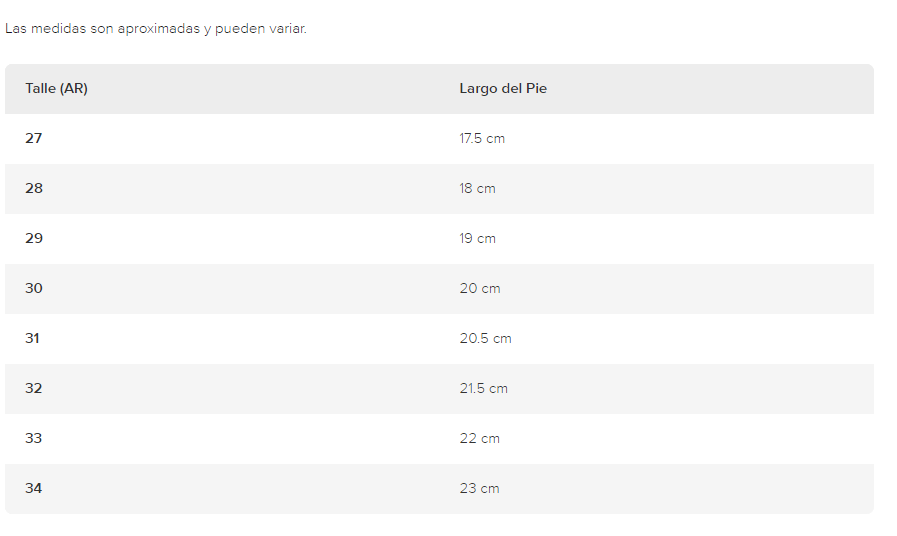Image resolution: width=897 pixels, height=536 pixels.
Task: Select size 30 in the table
Action: pos(34,288)
